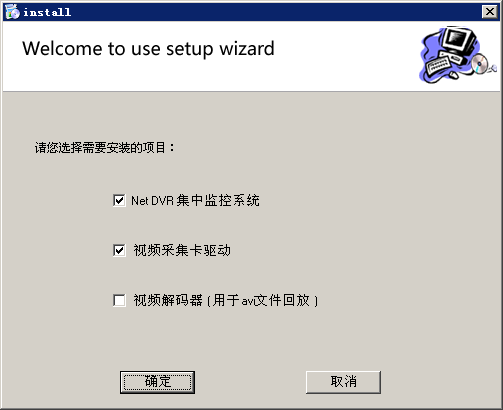This screenshot has height=410, width=503.
Task: Click the Net DVR 集中监控系统 label text
Action: tap(195, 200)
